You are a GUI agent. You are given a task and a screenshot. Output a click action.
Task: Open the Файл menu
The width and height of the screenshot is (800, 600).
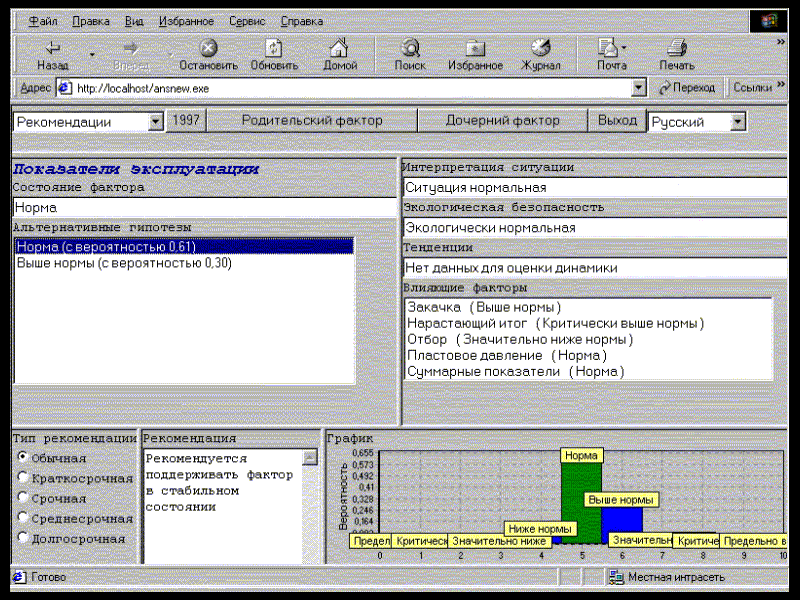click(43, 21)
